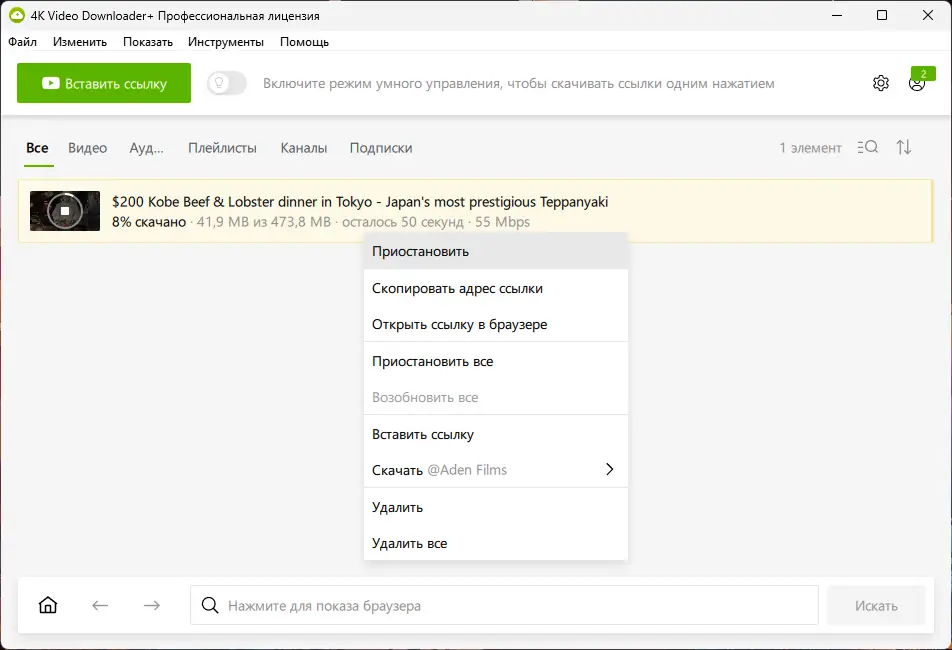The width and height of the screenshot is (952, 650).
Task: Click the back arrow navigation icon
Action: coord(100,605)
